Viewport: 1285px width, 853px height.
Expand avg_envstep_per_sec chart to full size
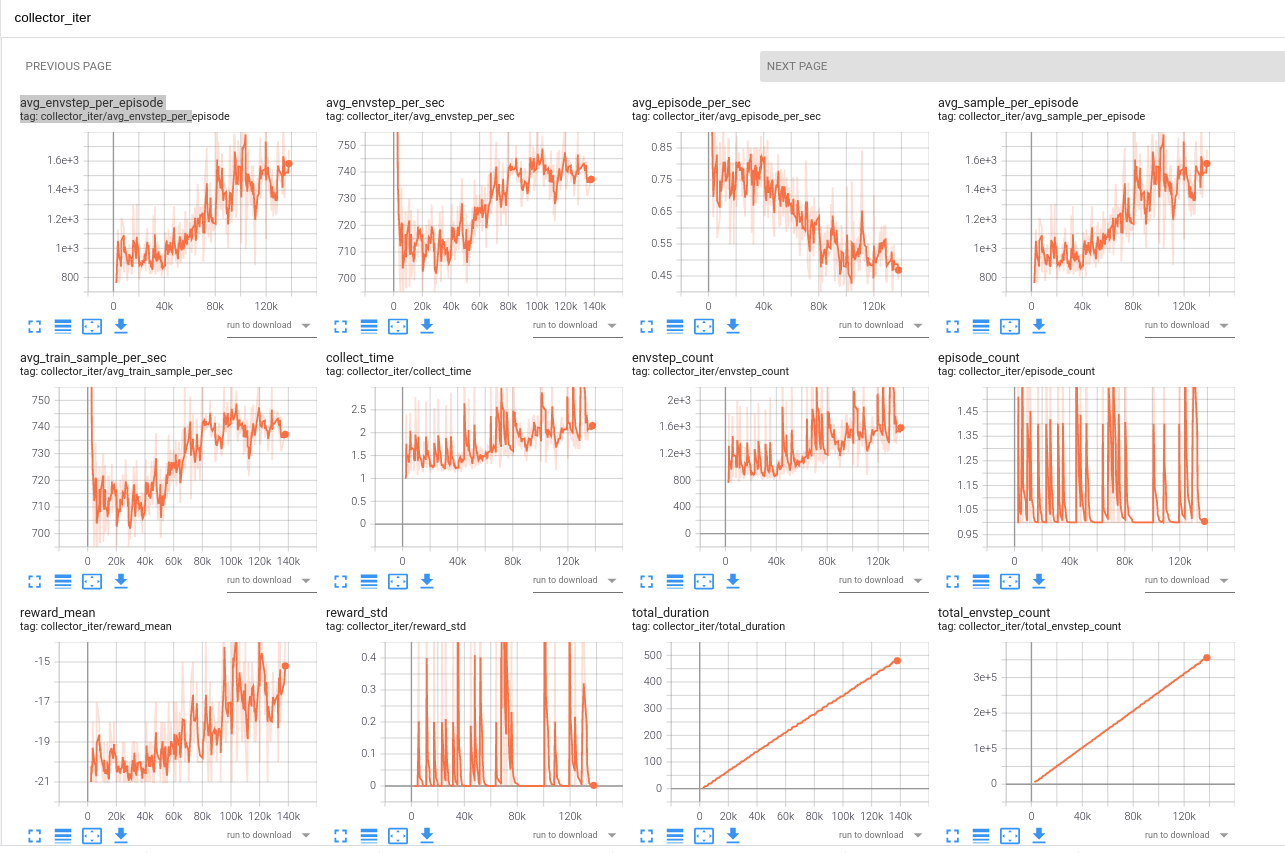(340, 326)
